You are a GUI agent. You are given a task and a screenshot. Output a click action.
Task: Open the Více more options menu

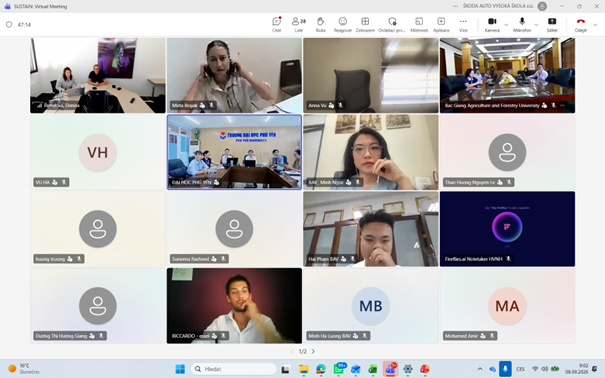463,24
